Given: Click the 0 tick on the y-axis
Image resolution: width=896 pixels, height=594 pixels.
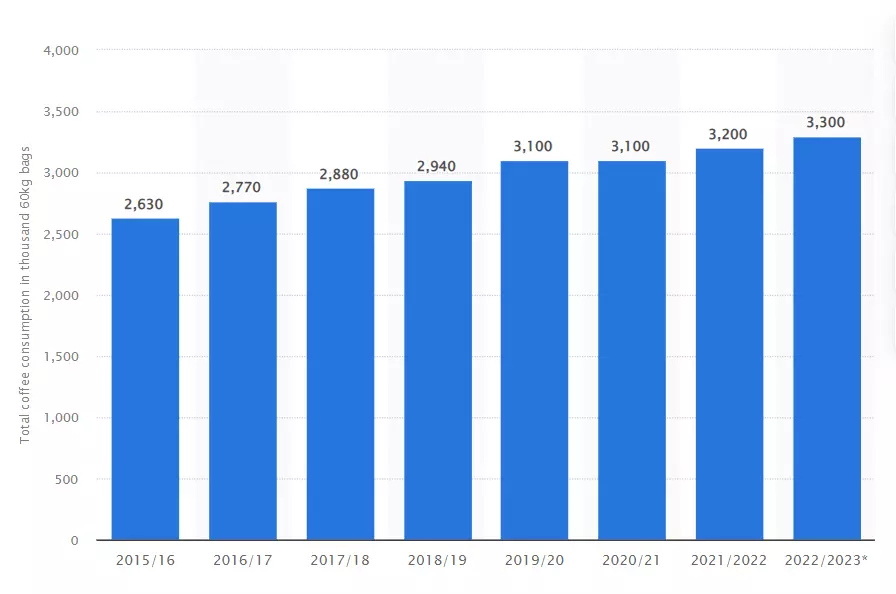Looking at the screenshot, I should point(74,540).
